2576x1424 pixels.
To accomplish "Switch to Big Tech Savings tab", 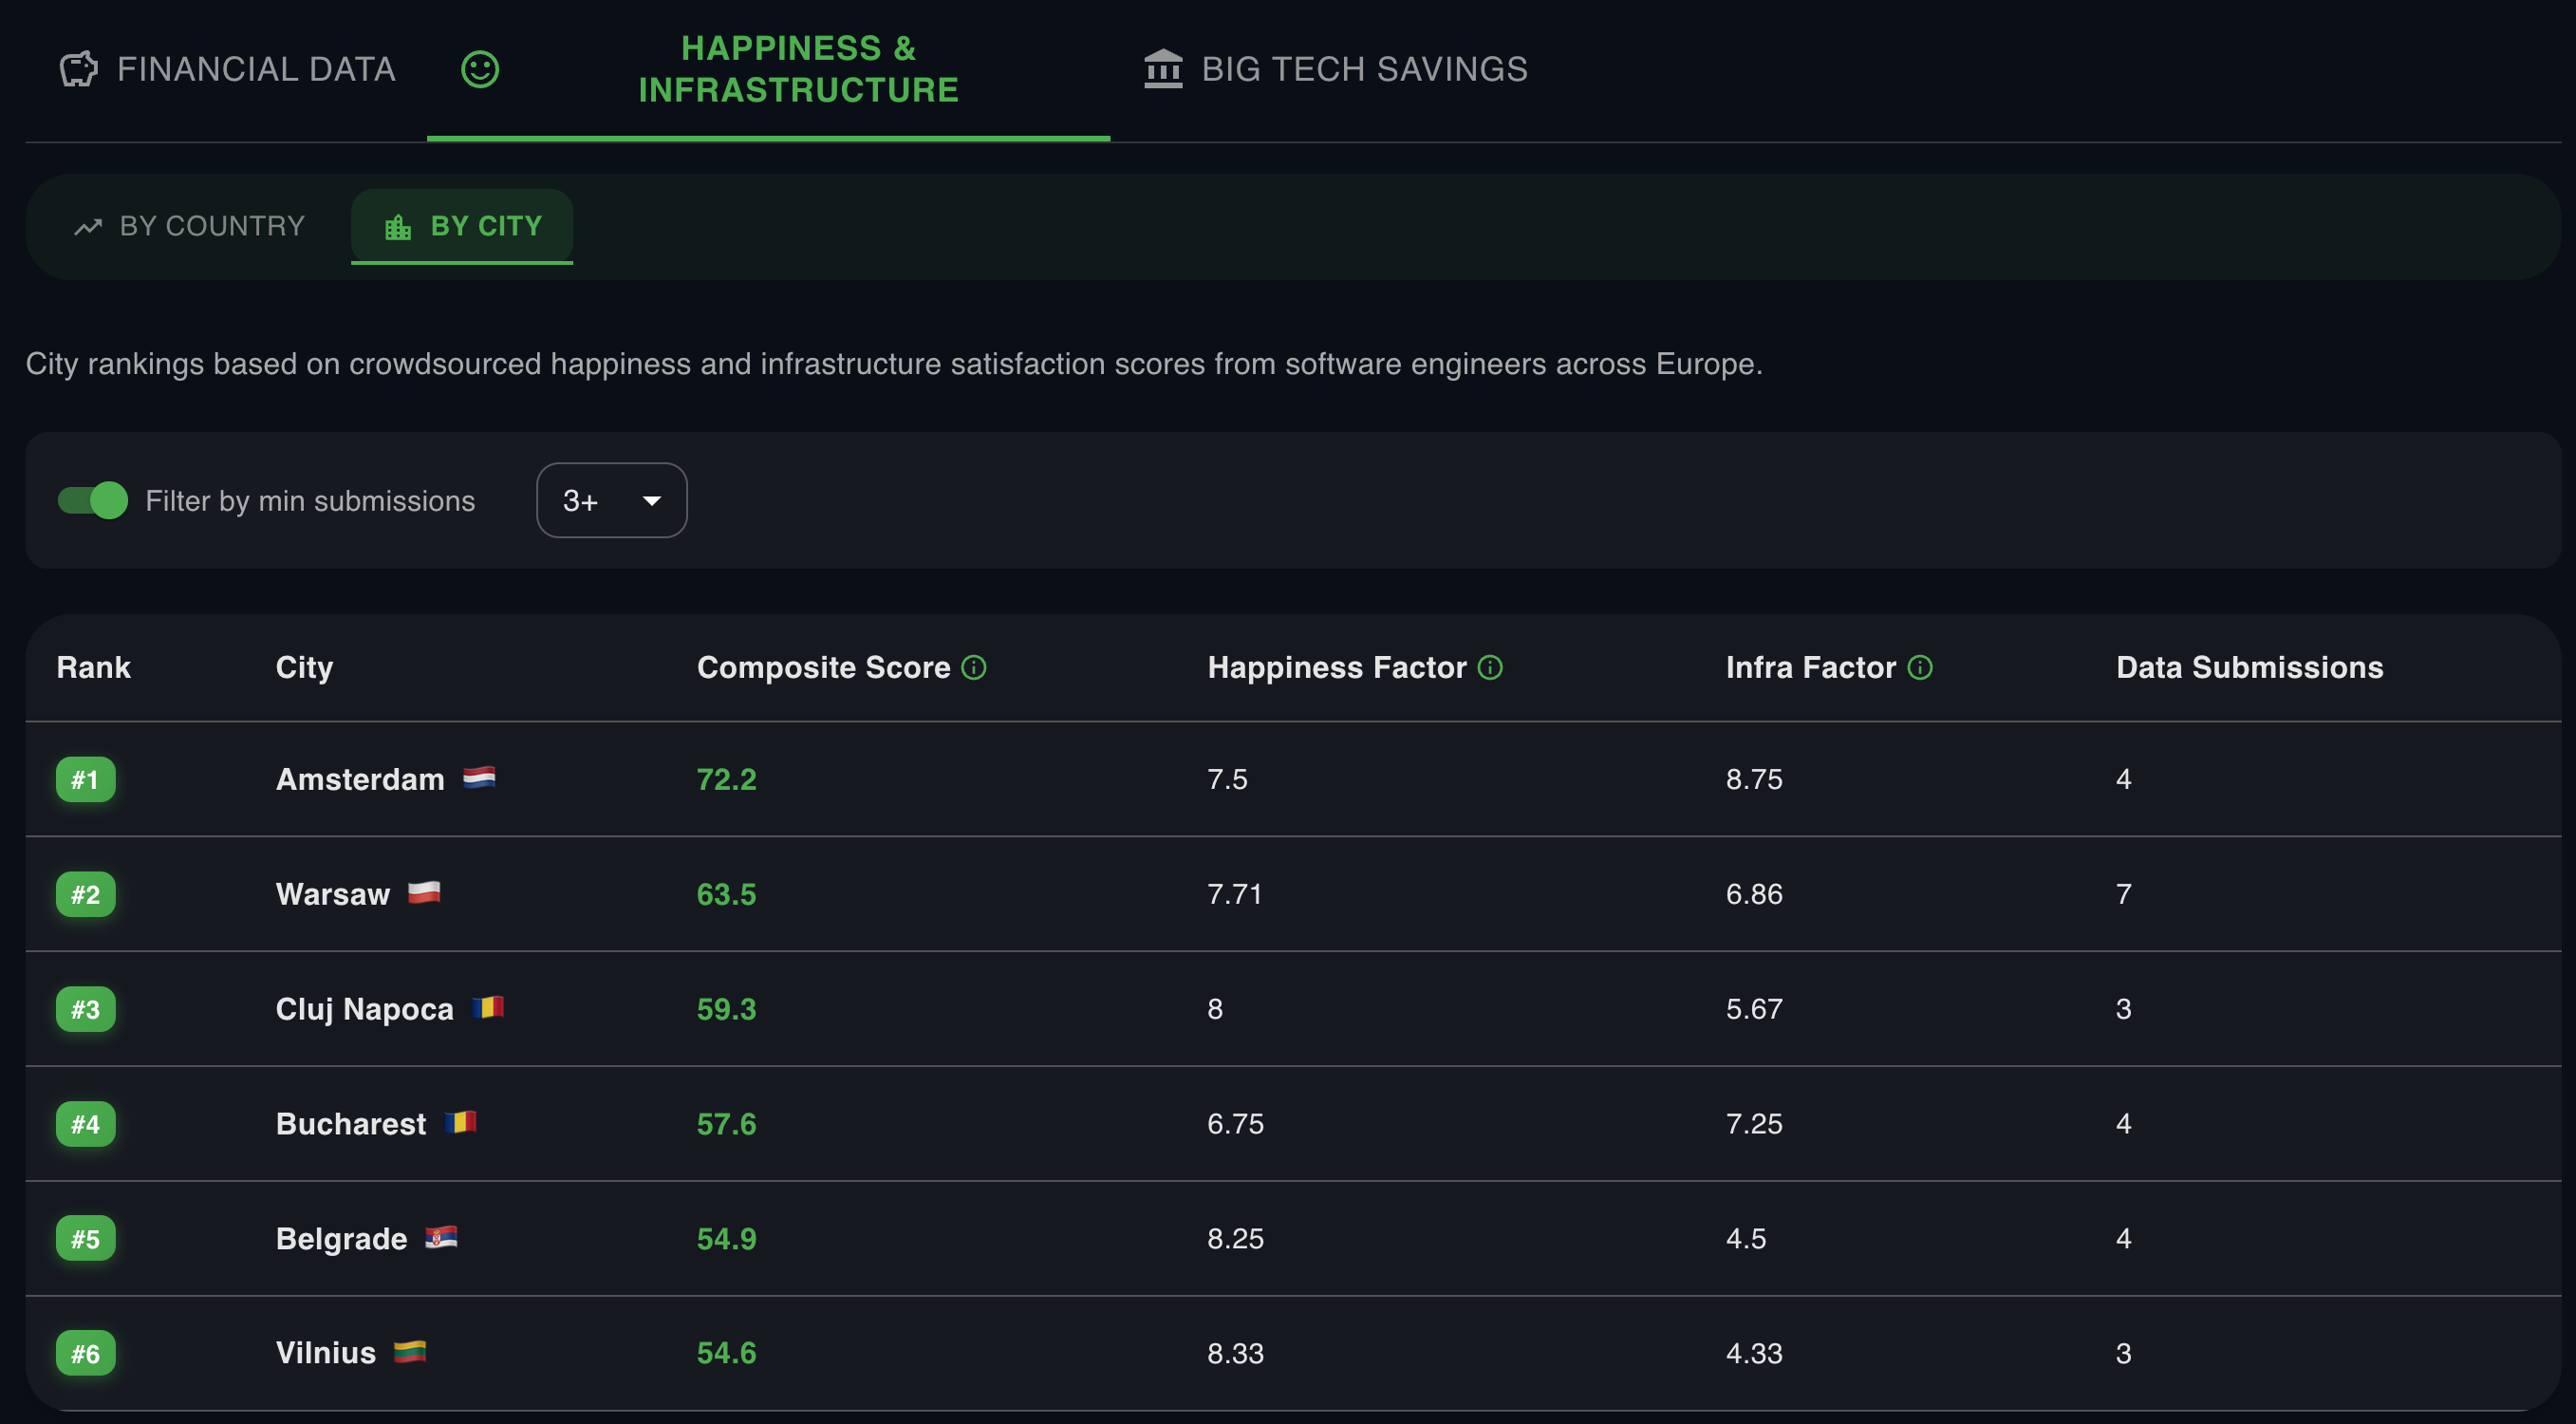I will (x=1364, y=69).
